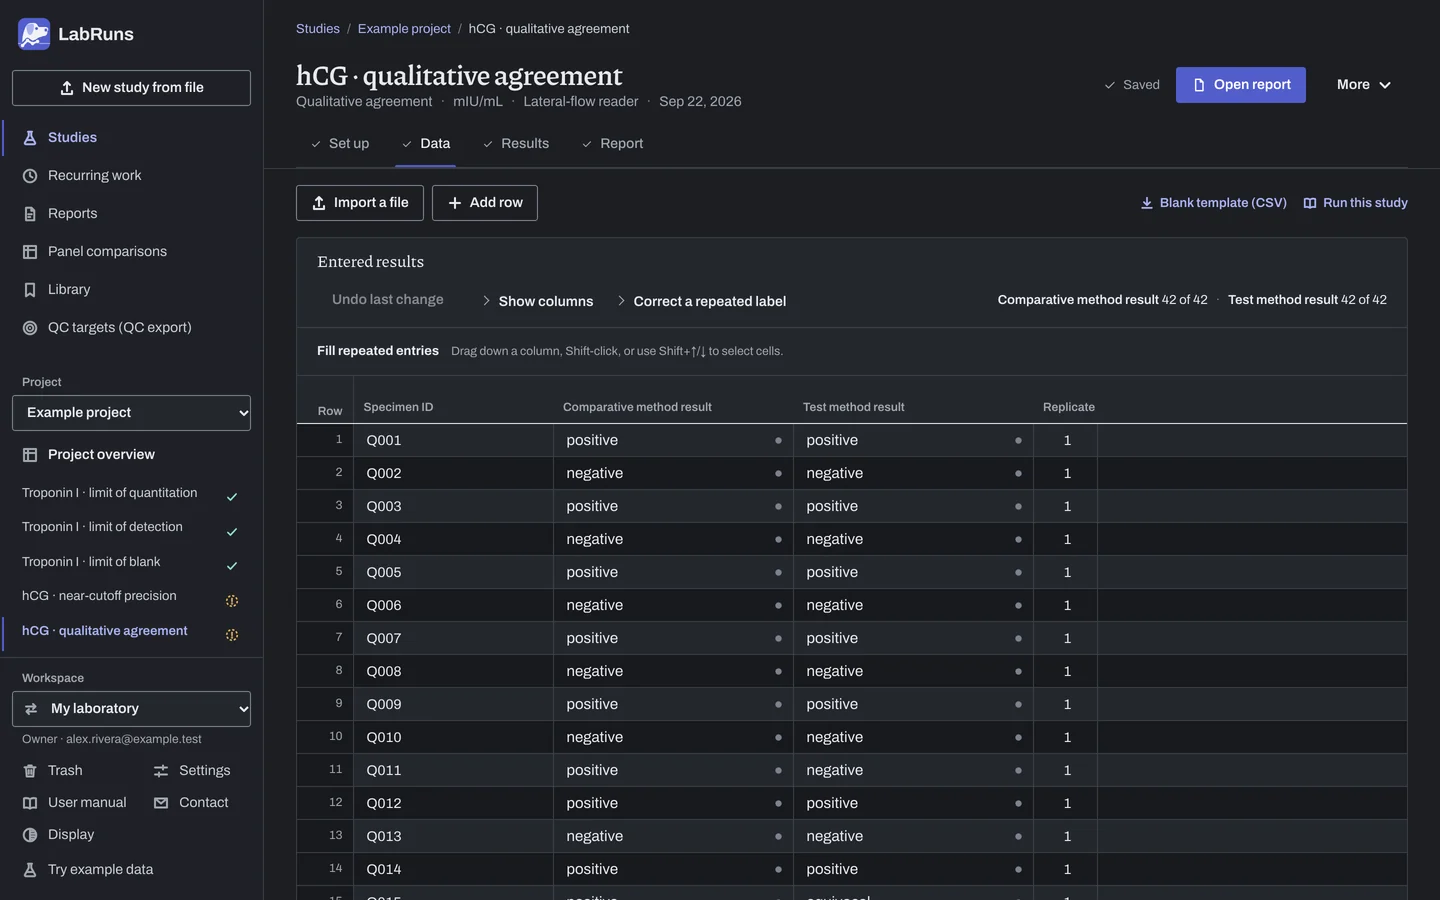Click the Run this study book icon
Image resolution: width=1440 pixels, height=900 pixels.
coord(1310,203)
